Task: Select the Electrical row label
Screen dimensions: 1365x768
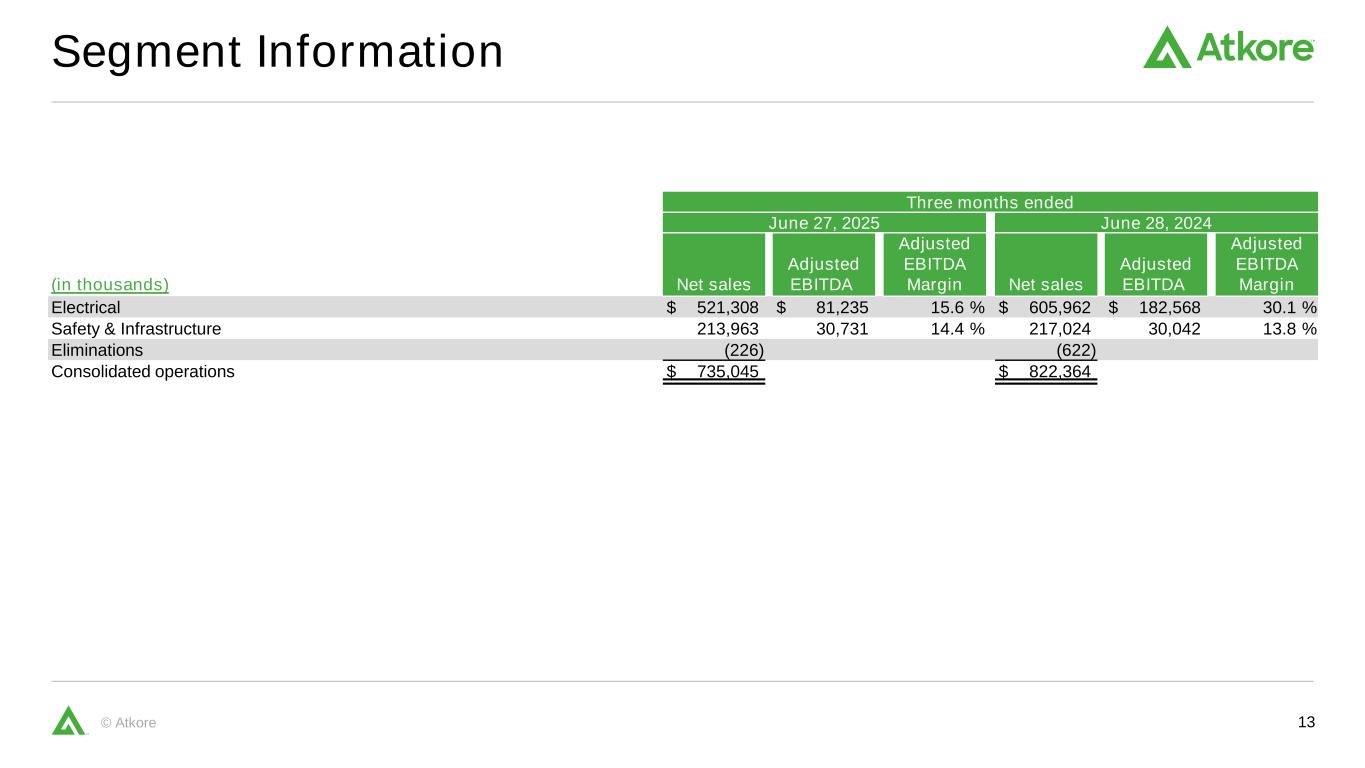Action: click(x=86, y=308)
